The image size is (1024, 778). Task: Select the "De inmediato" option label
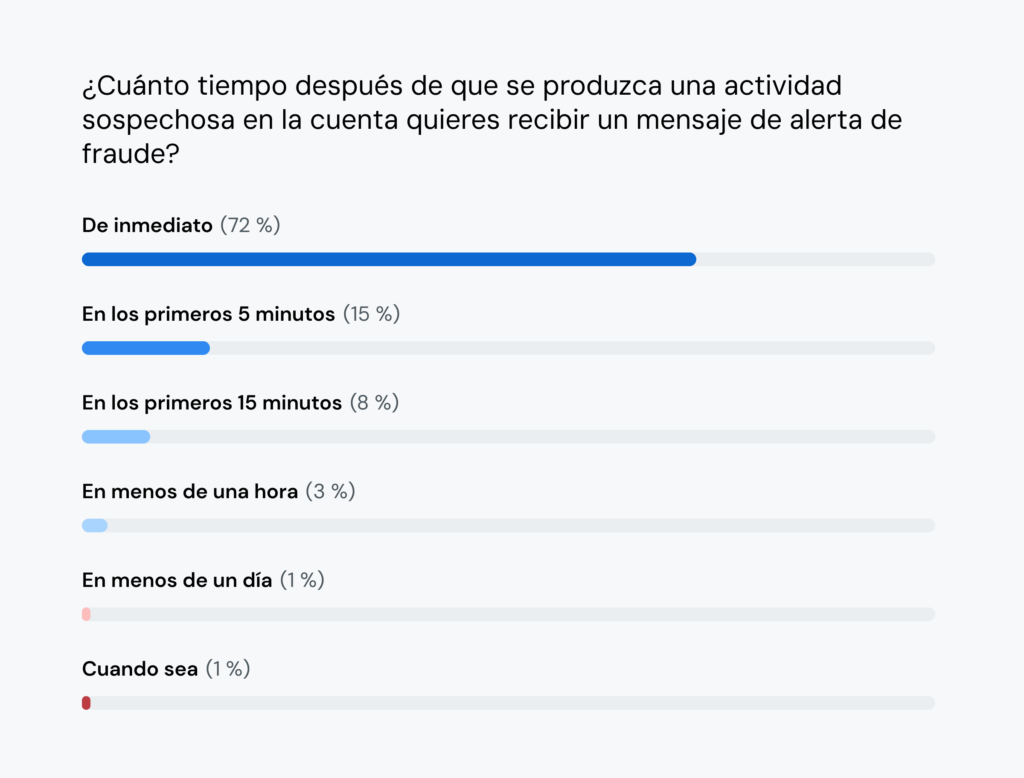click(147, 225)
